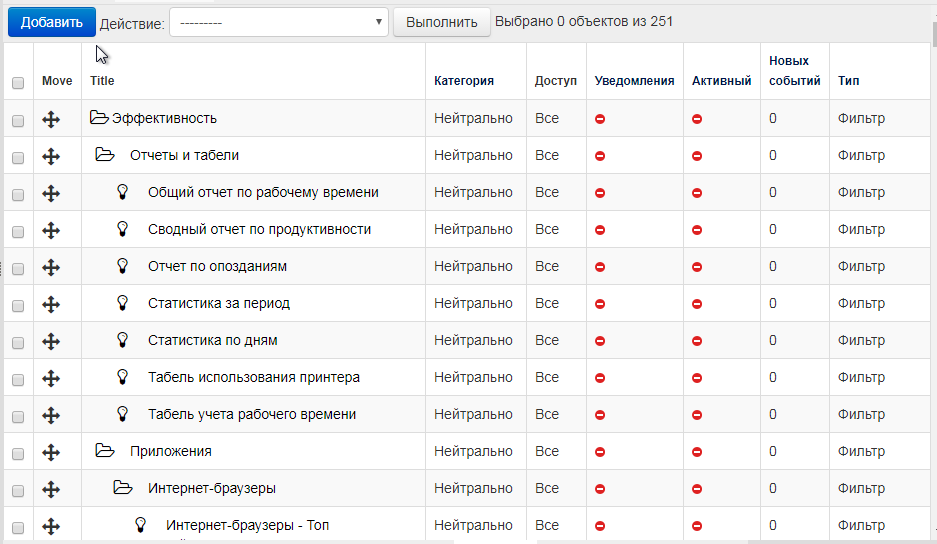937x544 pixels.
Task: Collapse the Отчеты и табели folder
Action: pos(105,155)
